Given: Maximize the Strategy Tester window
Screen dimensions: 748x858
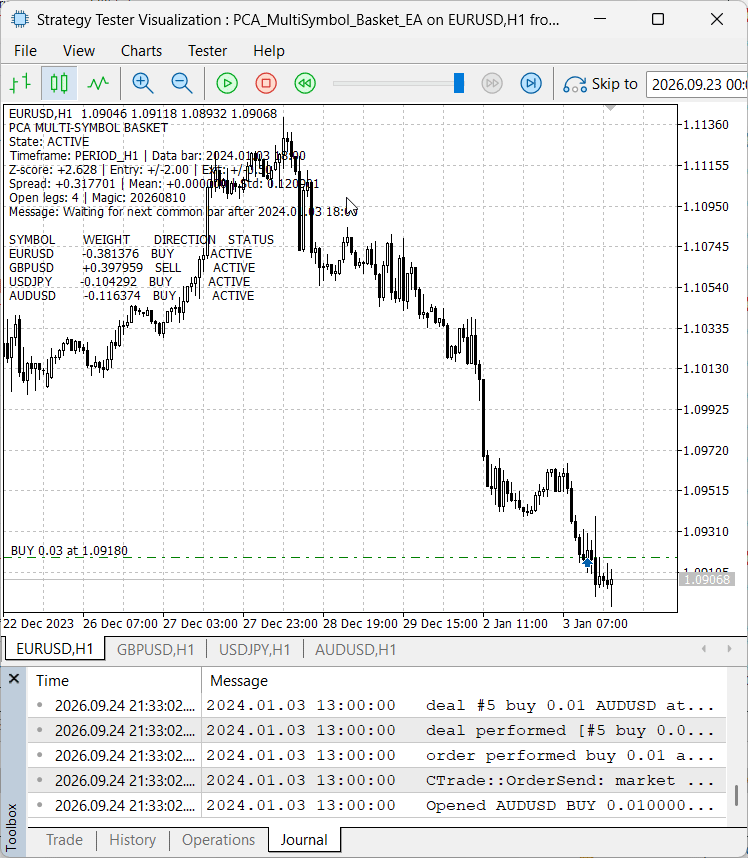Looking at the screenshot, I should pos(658,20).
